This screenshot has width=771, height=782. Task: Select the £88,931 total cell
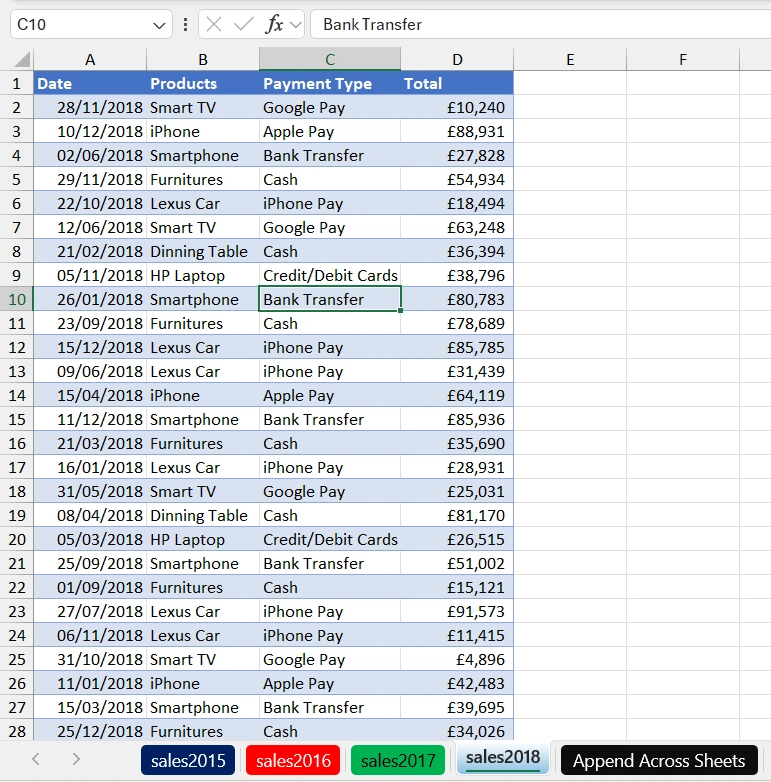[457, 131]
